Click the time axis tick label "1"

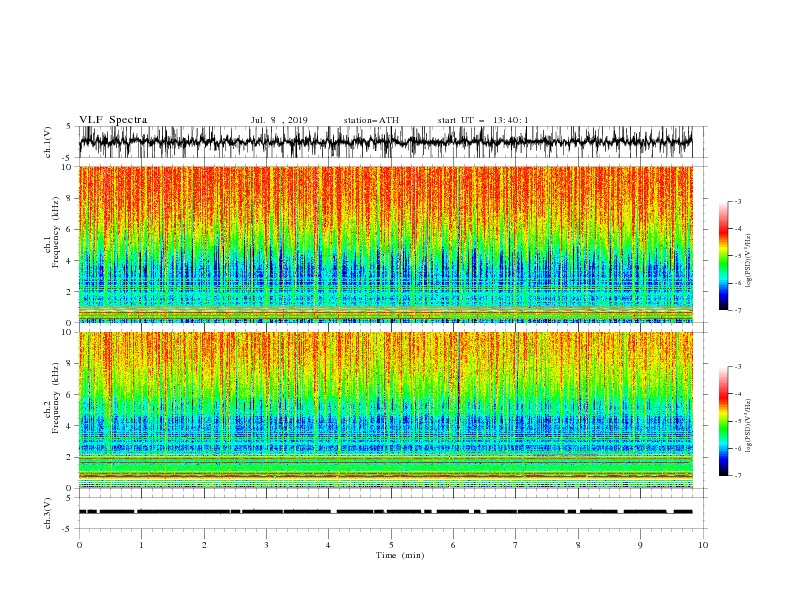(141, 545)
